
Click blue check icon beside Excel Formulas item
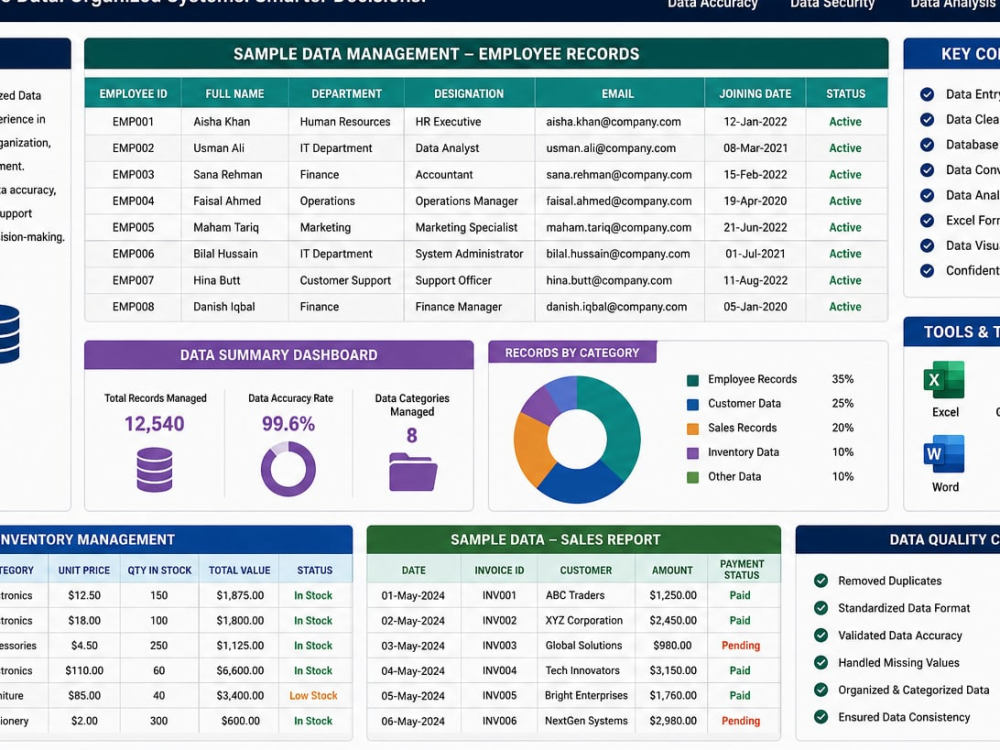pos(927,221)
